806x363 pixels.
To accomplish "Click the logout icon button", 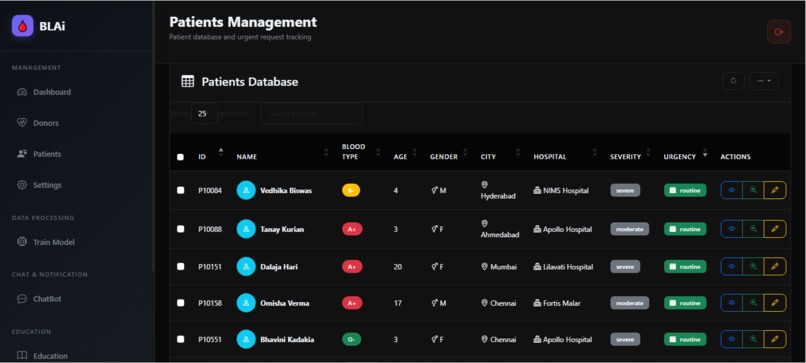I will pos(779,32).
